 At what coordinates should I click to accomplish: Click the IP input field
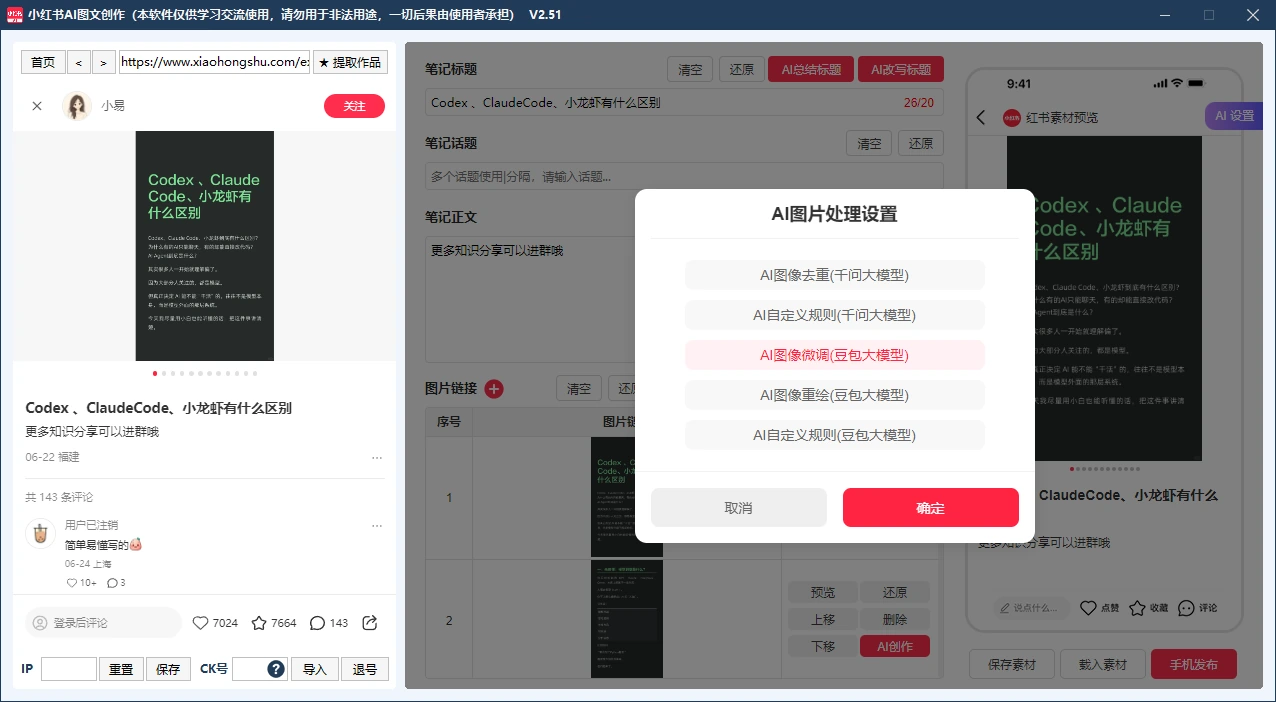(69, 669)
